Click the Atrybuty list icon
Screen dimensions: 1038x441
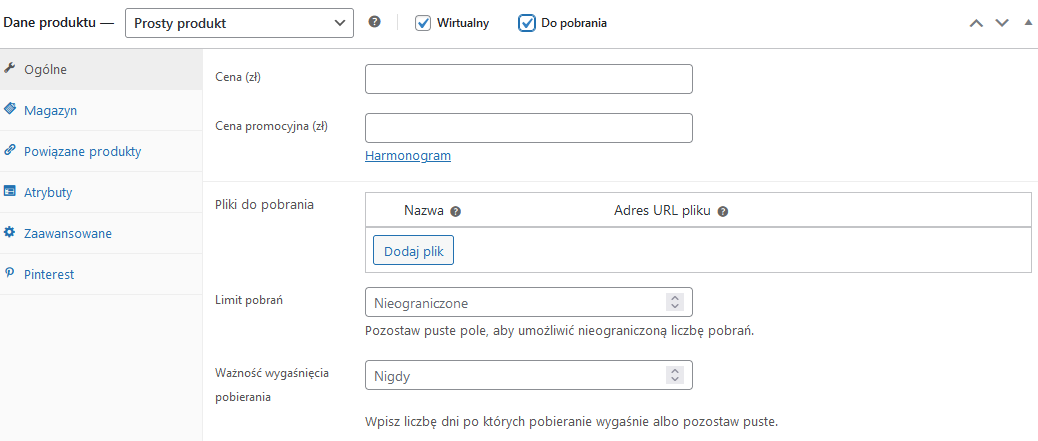click(x=9, y=191)
